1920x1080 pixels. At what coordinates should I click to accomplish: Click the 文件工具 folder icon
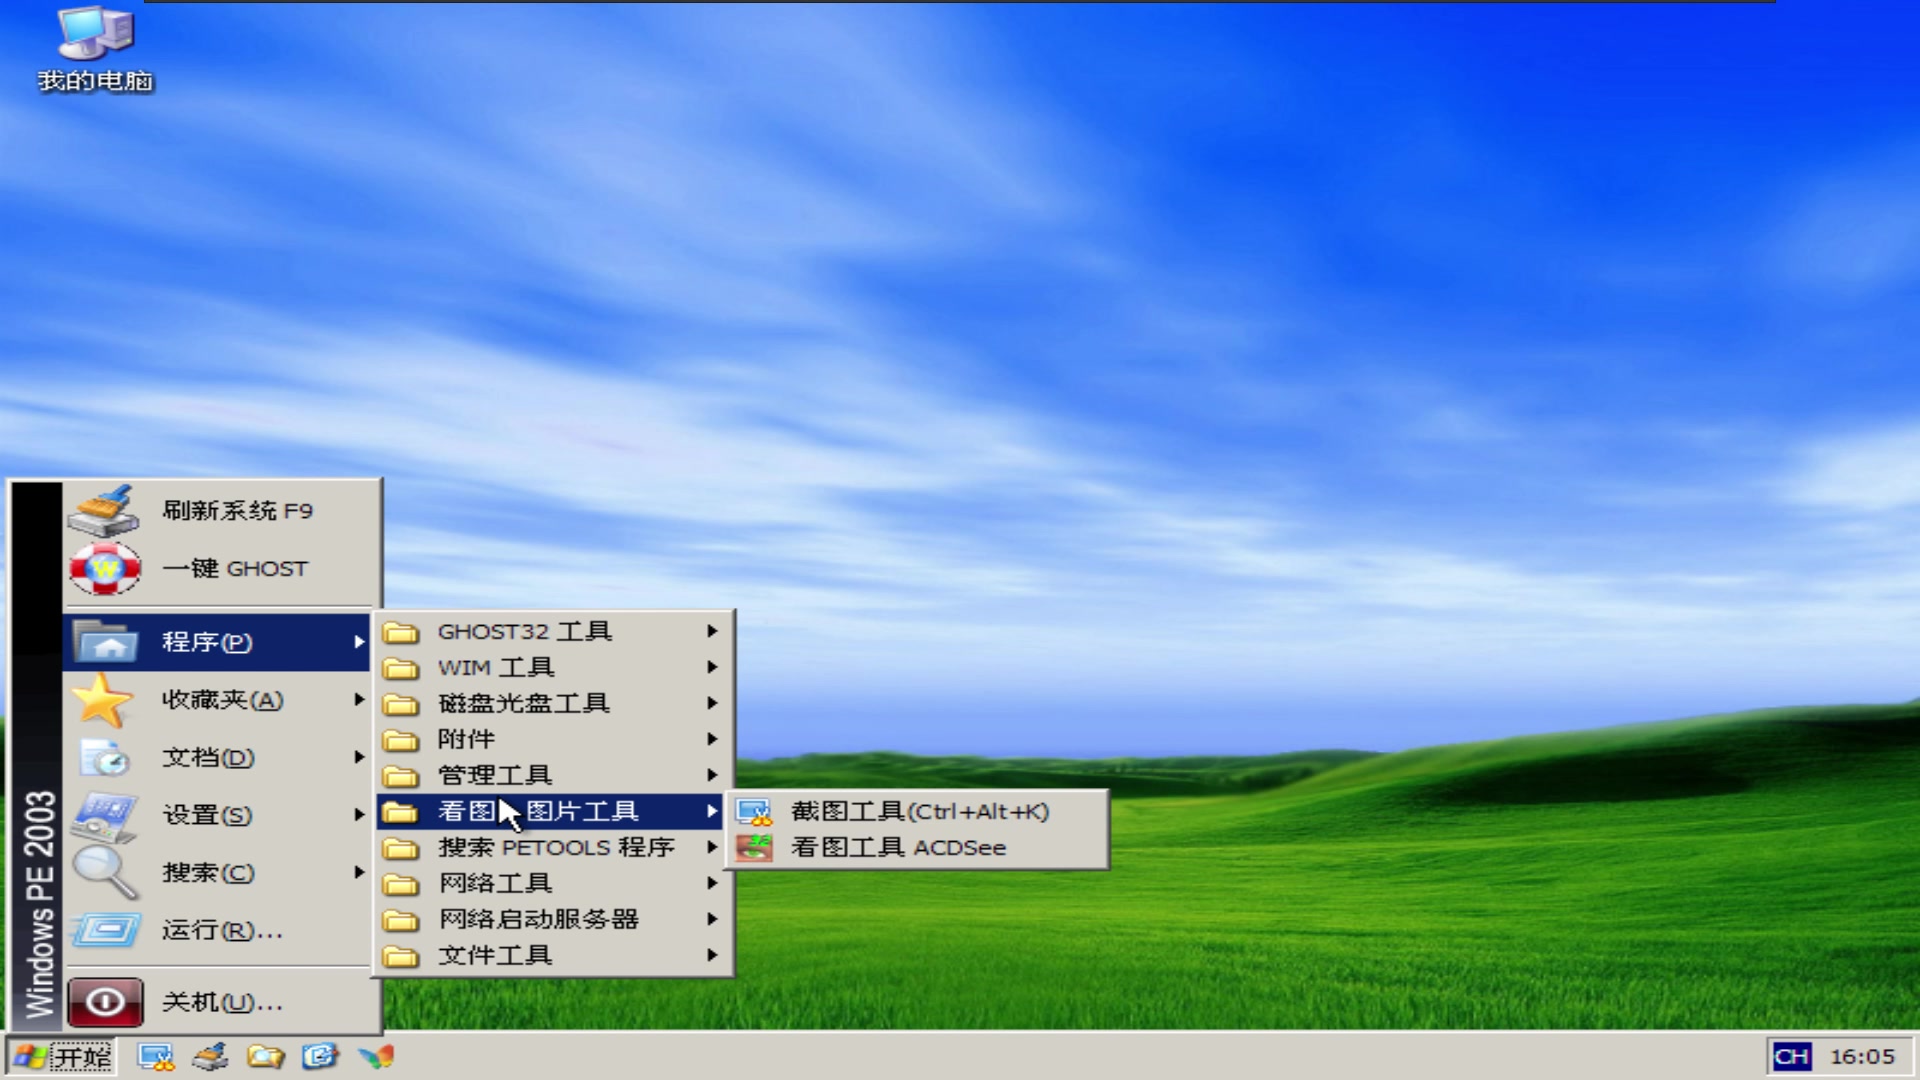coord(401,956)
